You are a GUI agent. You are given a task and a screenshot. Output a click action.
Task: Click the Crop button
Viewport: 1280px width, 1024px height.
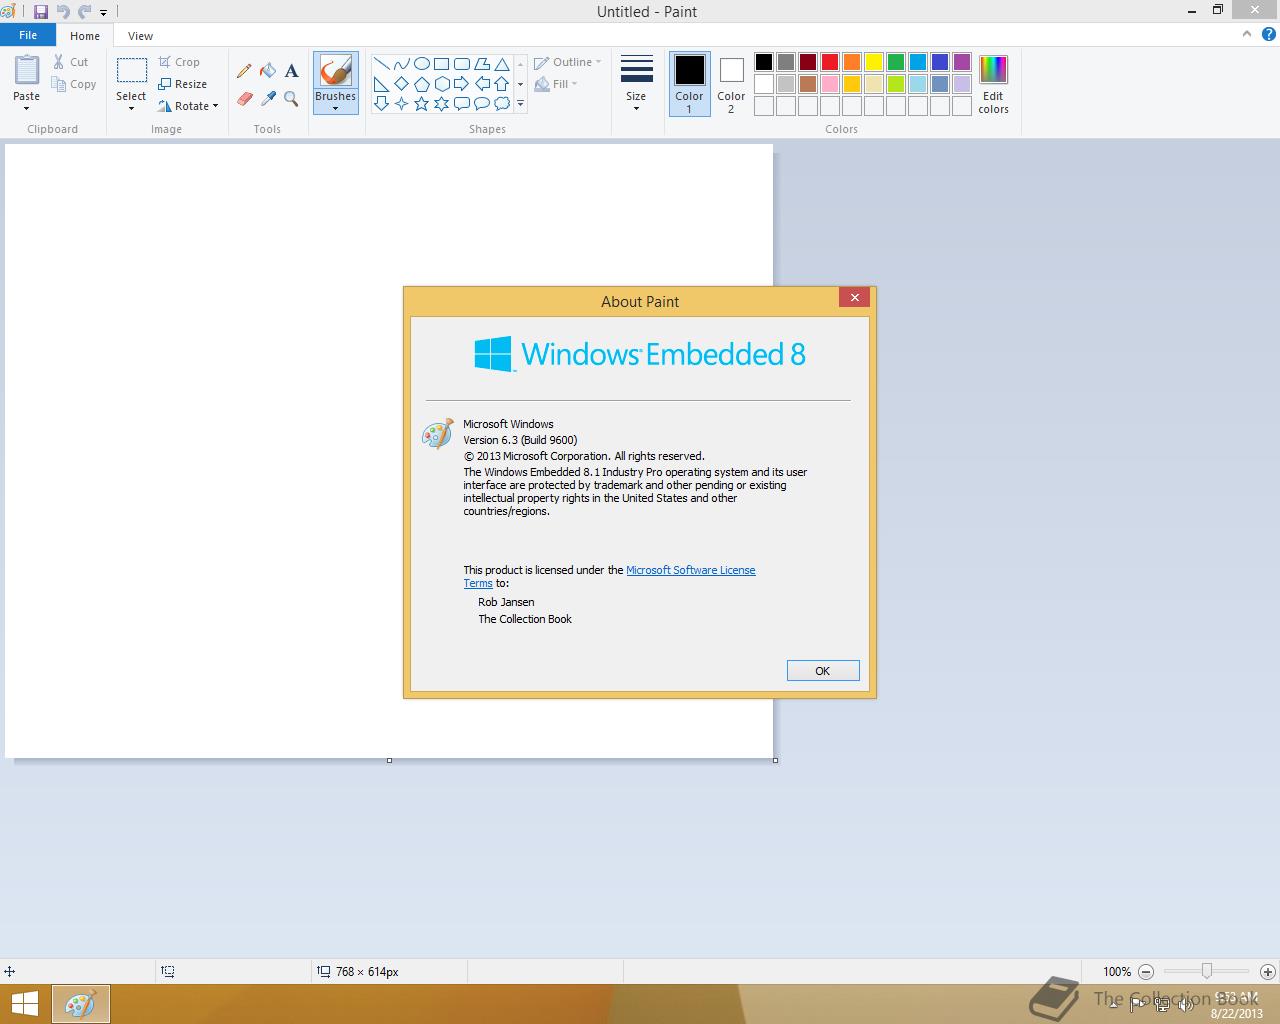(x=179, y=62)
